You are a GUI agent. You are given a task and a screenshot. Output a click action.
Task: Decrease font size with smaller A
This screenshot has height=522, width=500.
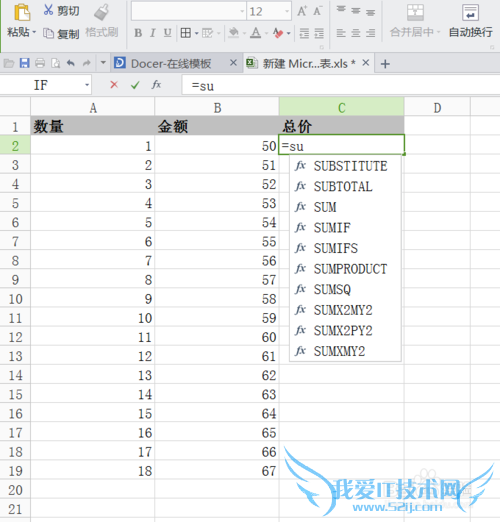[x=317, y=11]
